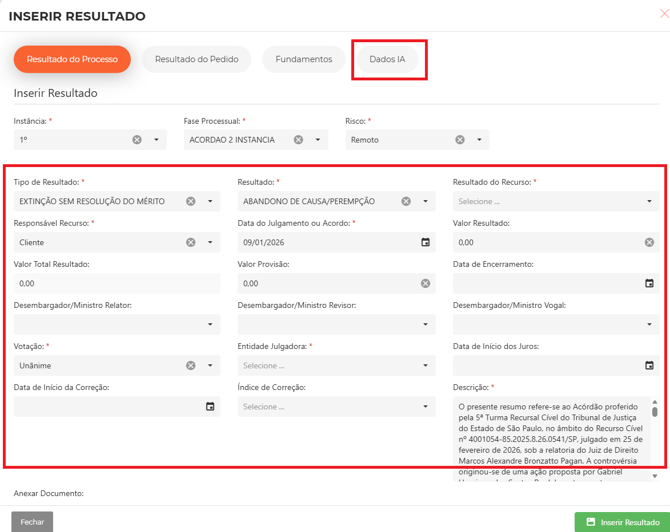Screen dimensions: 670x532
Task: Click the Valor Total Resultado input field
Action: (116, 284)
